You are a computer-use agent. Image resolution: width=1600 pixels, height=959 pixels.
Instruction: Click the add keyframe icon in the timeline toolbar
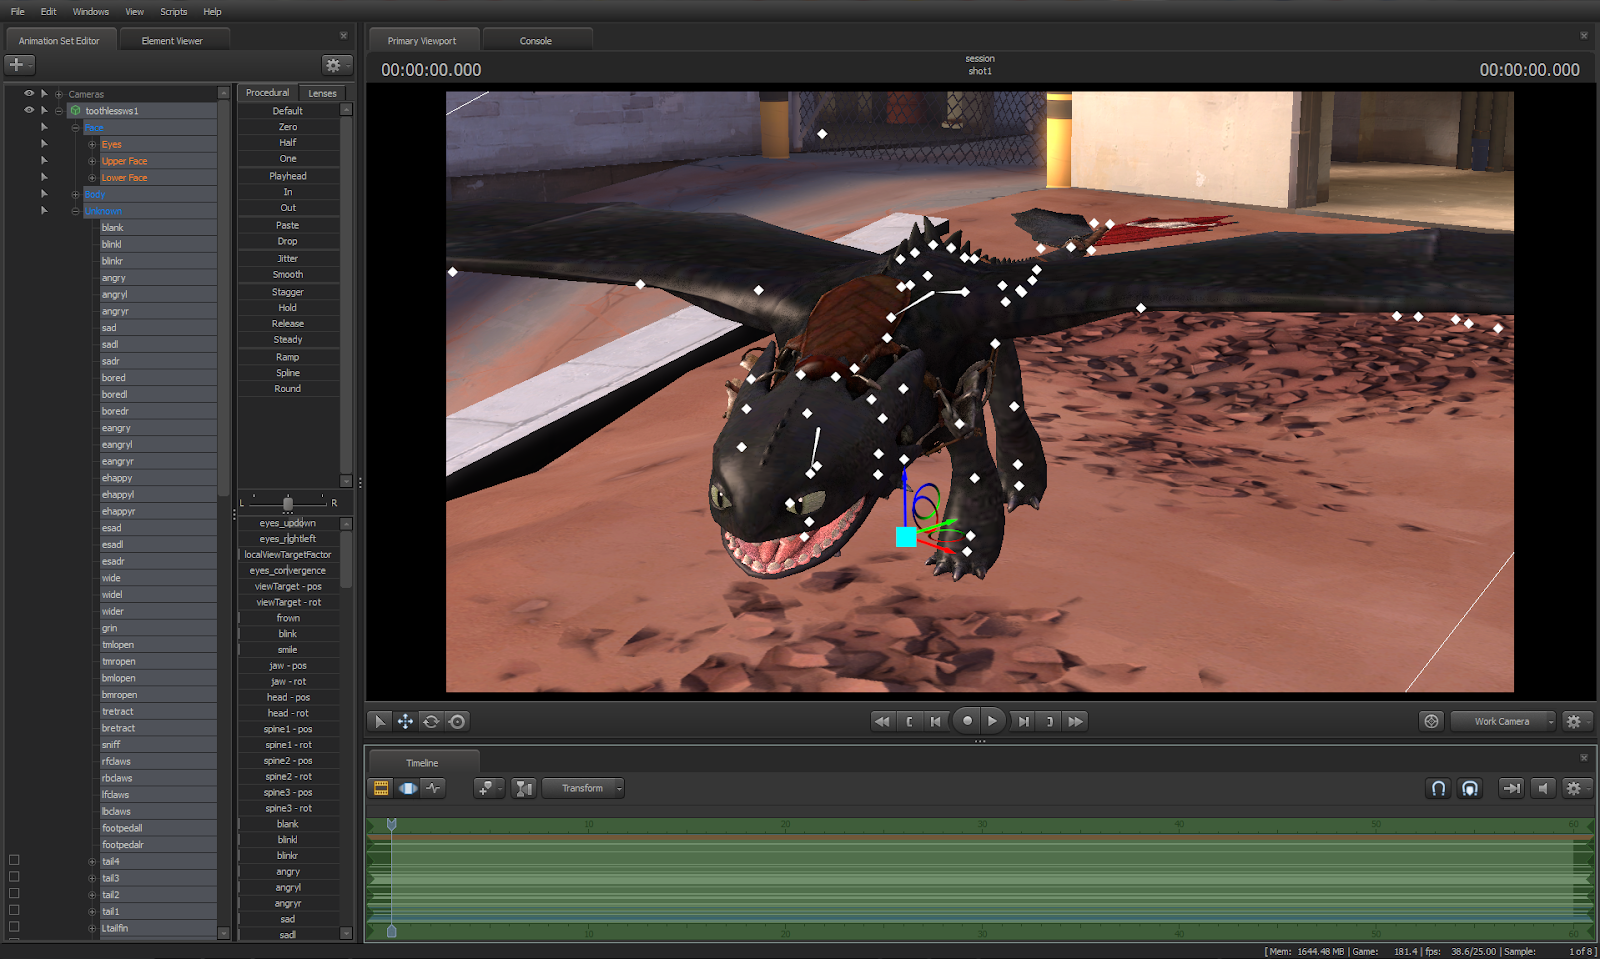click(485, 788)
